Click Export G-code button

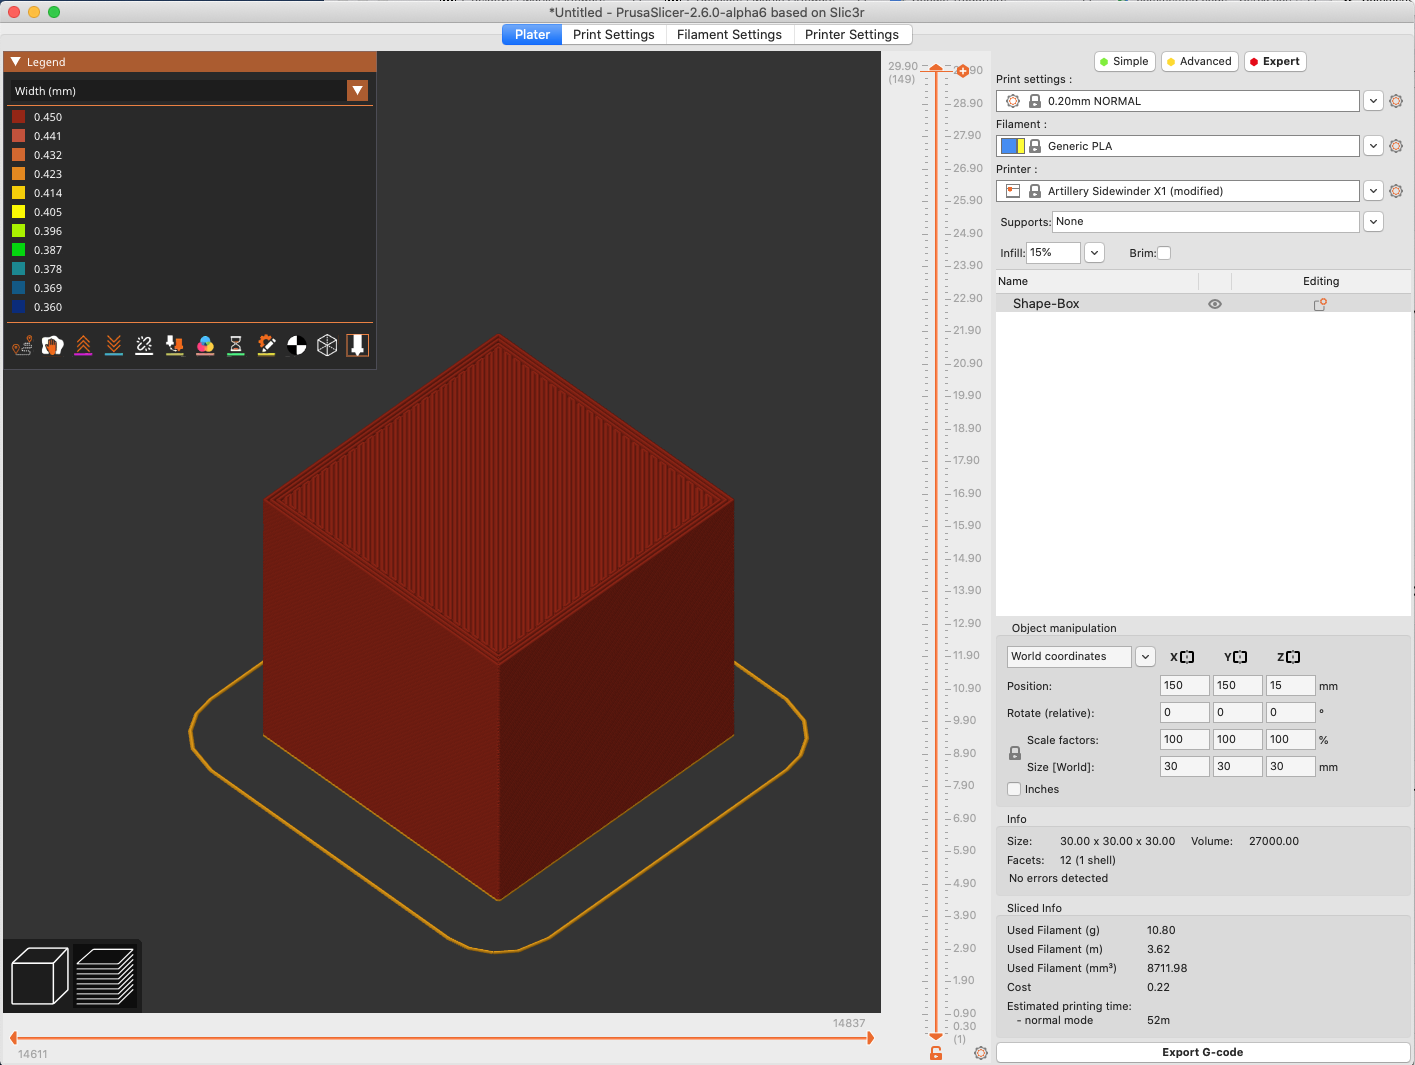click(1203, 1052)
